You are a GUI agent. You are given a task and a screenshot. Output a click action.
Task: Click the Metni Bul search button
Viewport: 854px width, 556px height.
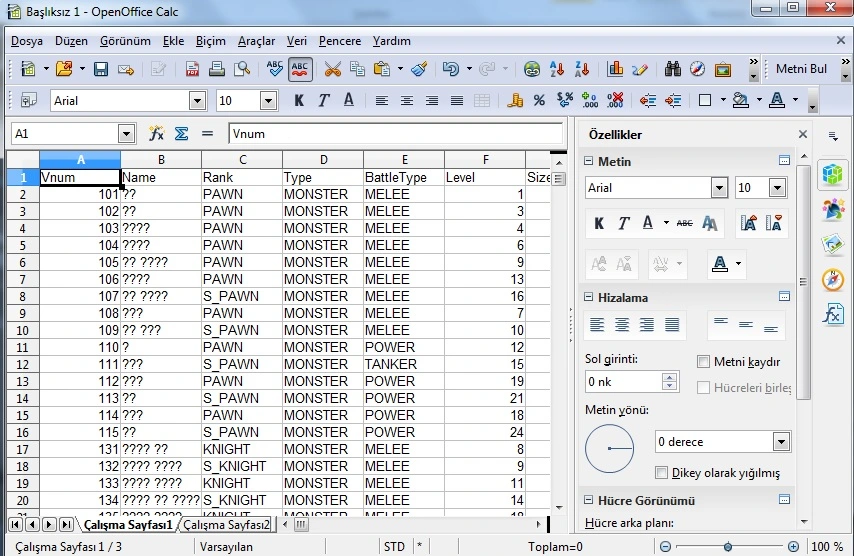tap(801, 69)
